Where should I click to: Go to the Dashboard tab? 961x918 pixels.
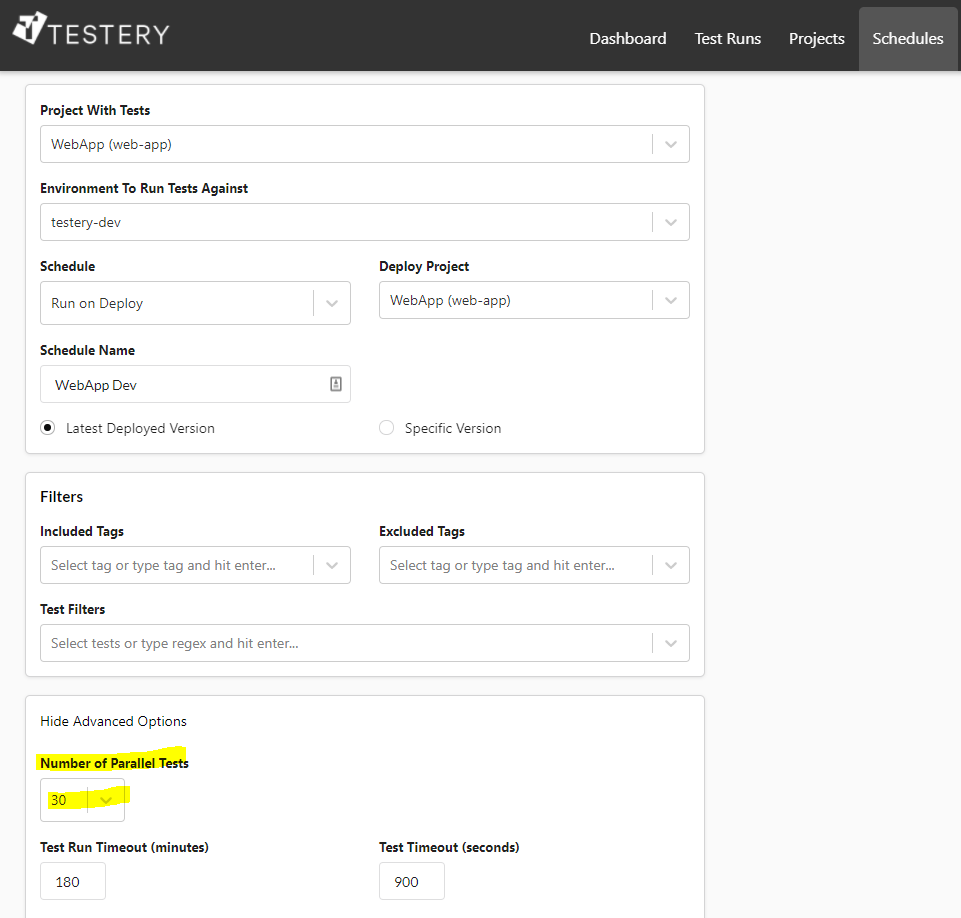point(627,39)
